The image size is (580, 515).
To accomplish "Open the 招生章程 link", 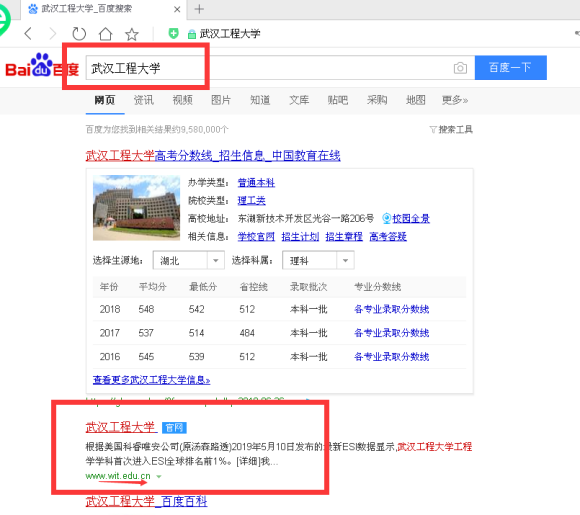I will (344, 236).
